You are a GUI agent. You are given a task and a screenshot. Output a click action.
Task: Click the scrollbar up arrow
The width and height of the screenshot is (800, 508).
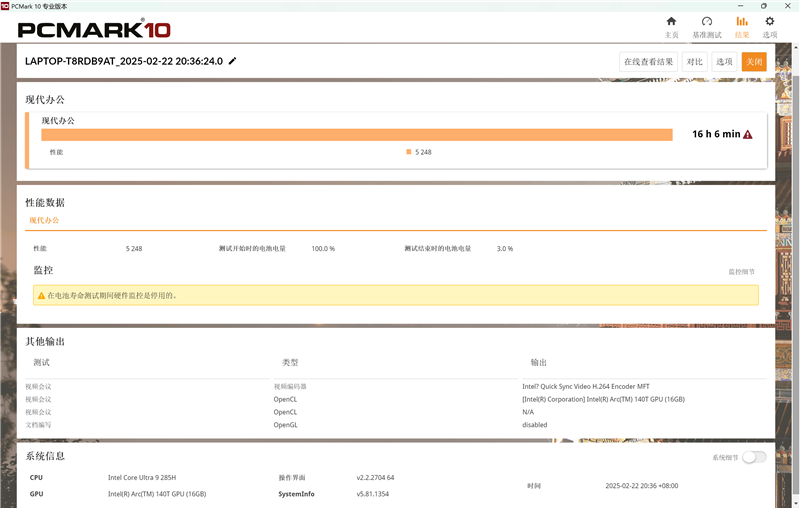coord(795,47)
